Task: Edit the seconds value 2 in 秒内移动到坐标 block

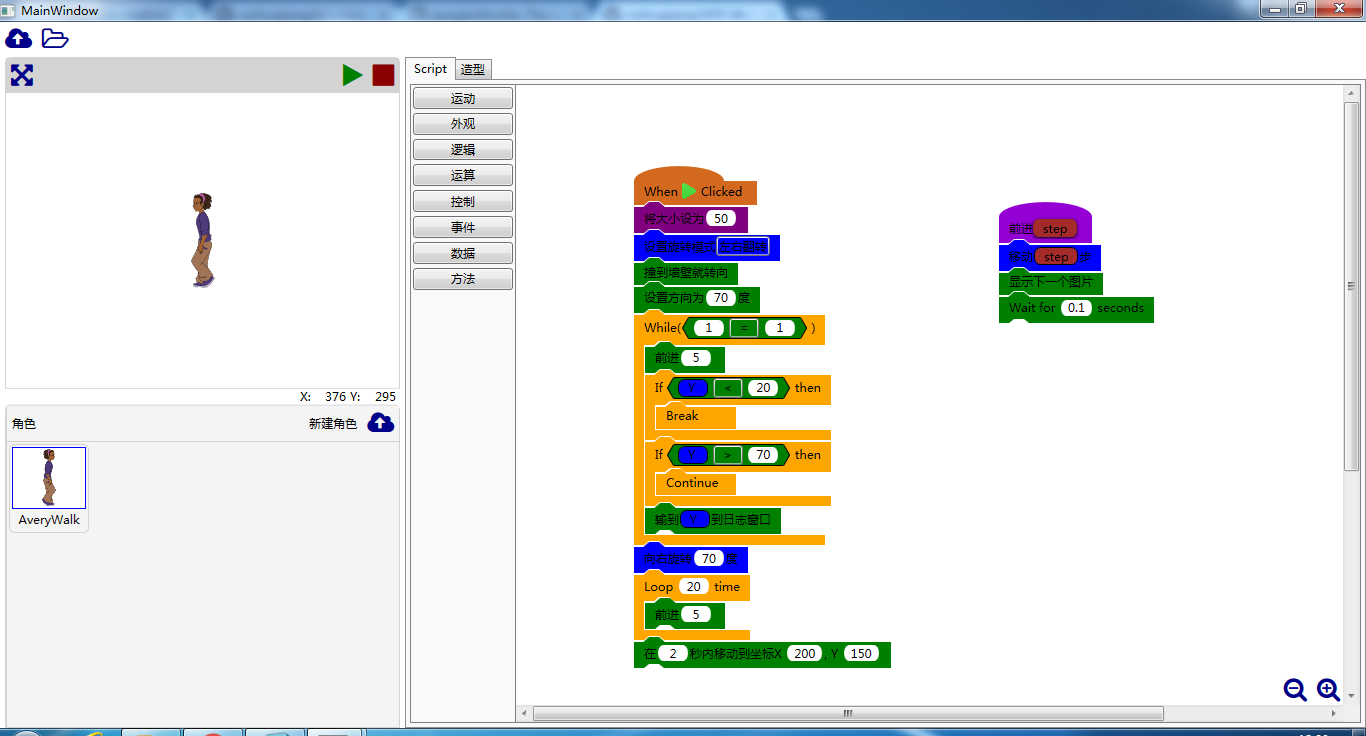Action: [673, 654]
